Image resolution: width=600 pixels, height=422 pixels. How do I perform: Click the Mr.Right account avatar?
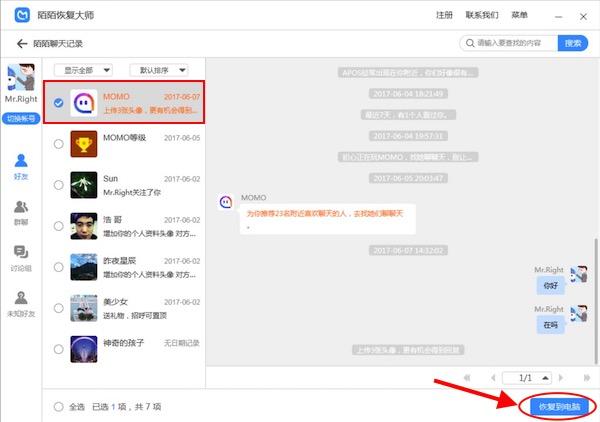[x=21, y=77]
